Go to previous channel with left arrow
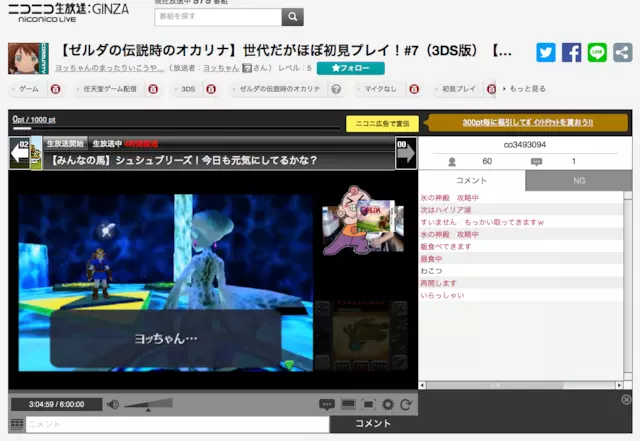This screenshot has height=441, width=640. tap(20, 153)
